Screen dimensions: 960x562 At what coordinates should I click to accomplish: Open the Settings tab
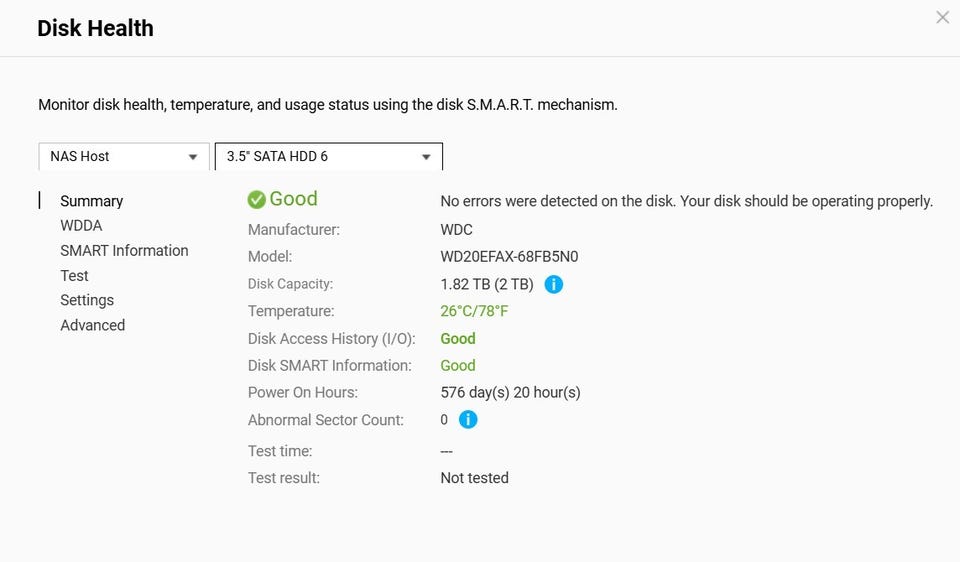(x=87, y=300)
